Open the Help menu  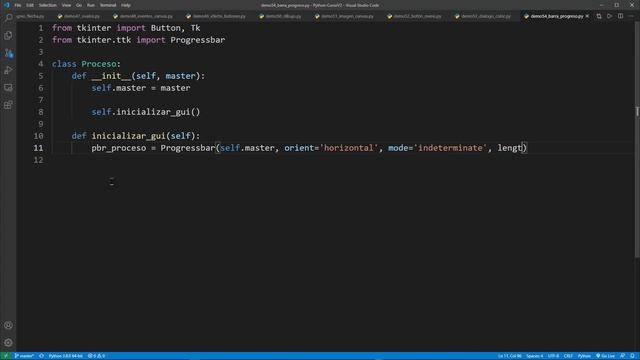pyautogui.click(x=126, y=5)
